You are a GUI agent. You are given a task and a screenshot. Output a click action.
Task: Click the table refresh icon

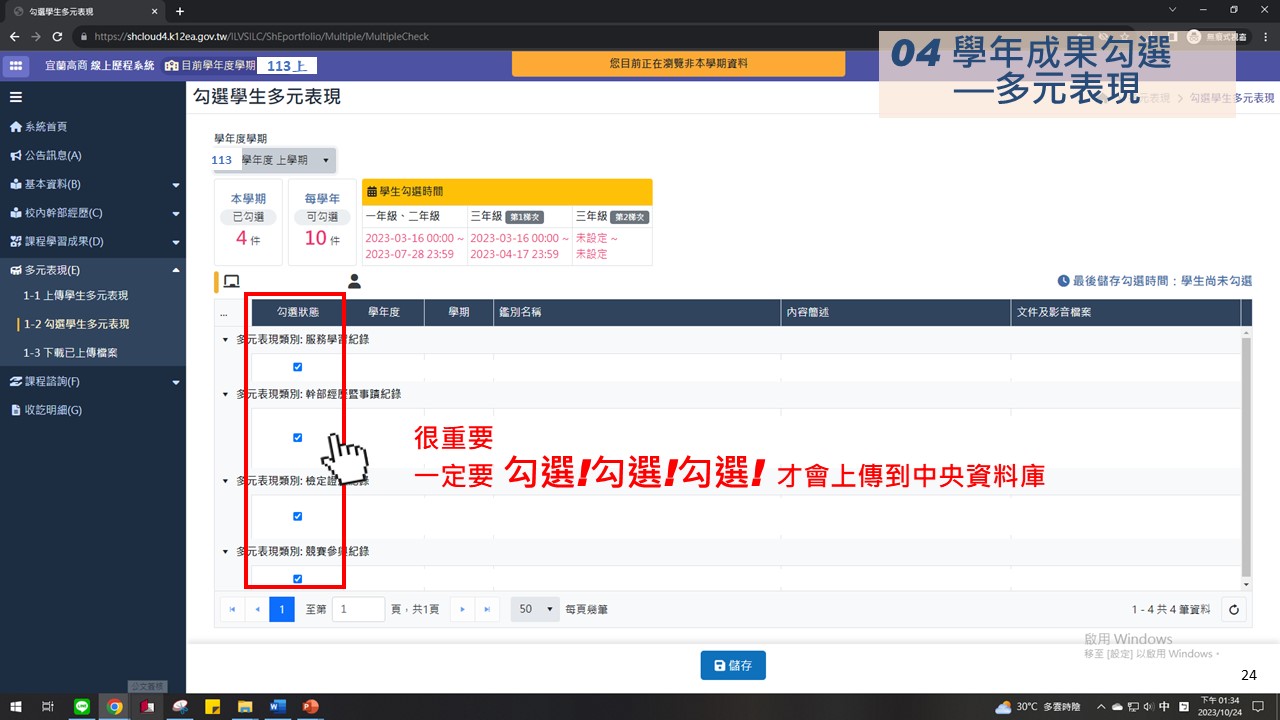point(1234,609)
